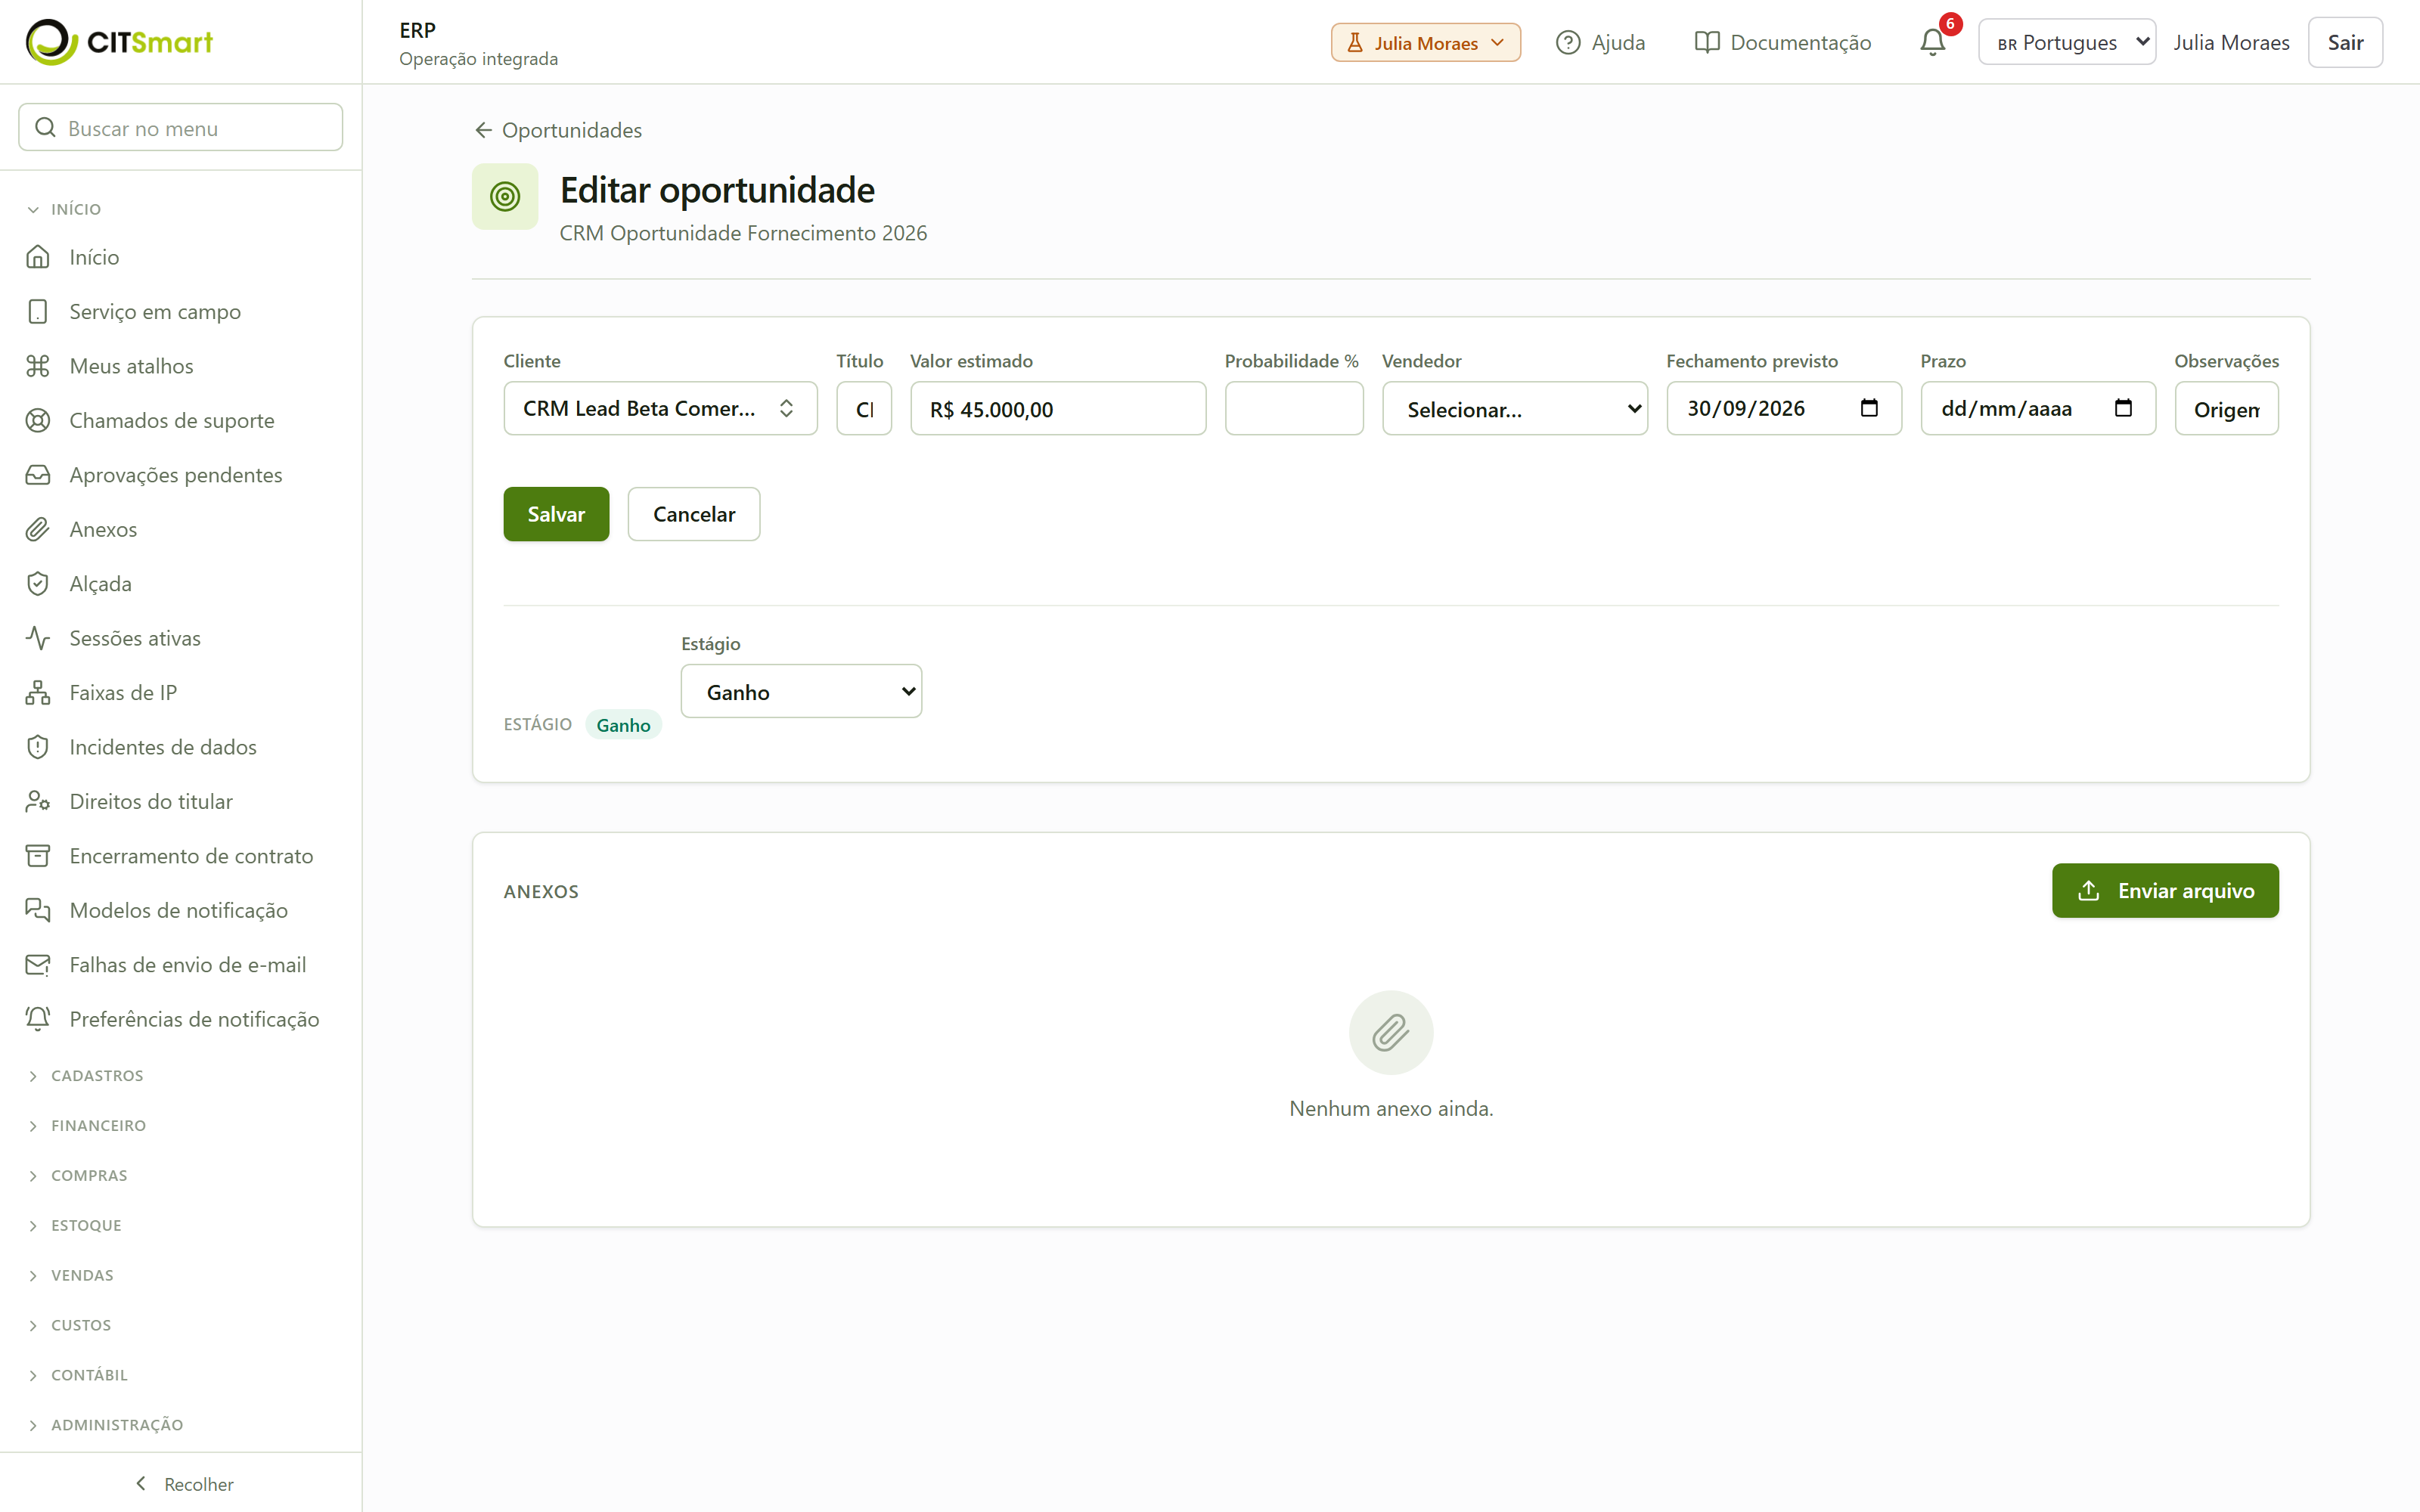Click the Salvar button

[556, 514]
